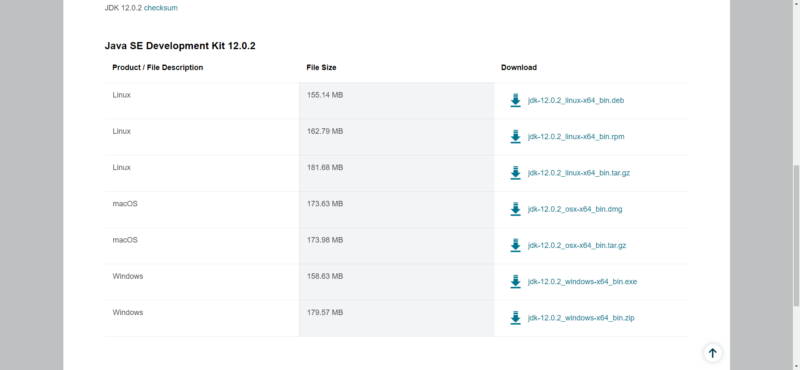The width and height of the screenshot is (800, 370).
Task: Click the Product / File Description header
Action: pyautogui.click(x=158, y=67)
